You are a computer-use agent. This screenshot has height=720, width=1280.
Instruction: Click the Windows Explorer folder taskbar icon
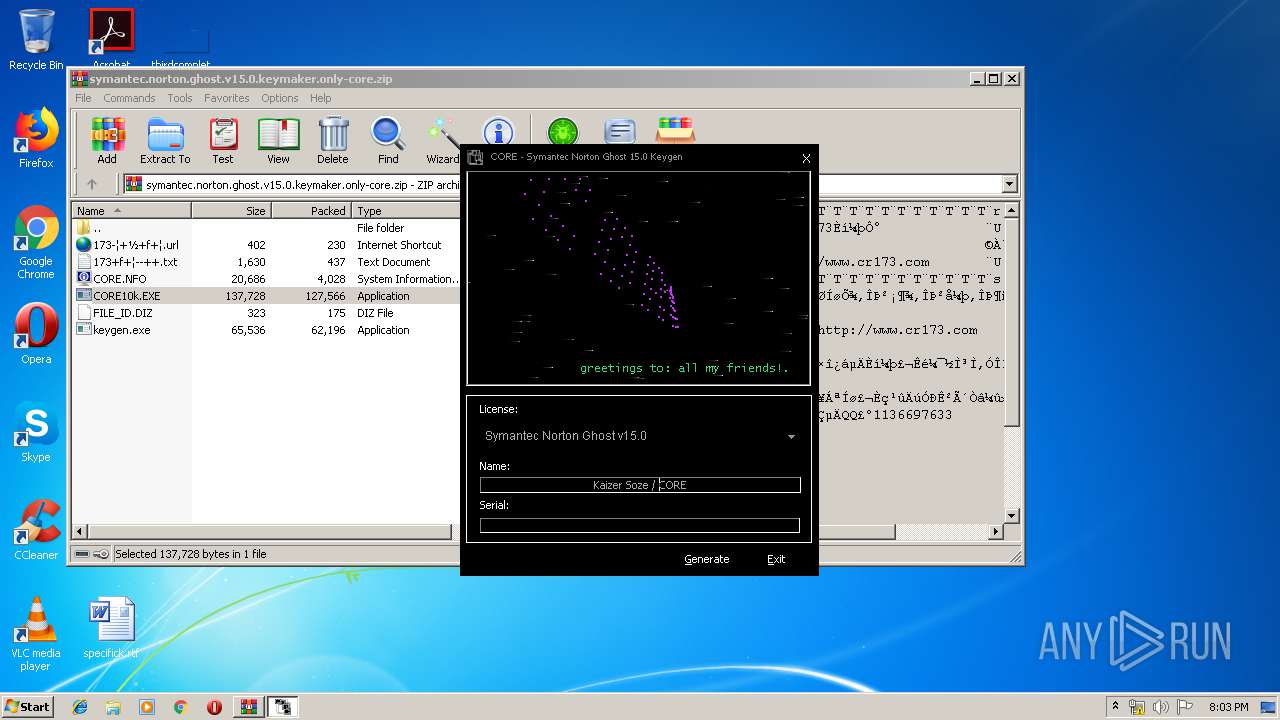tap(113, 707)
